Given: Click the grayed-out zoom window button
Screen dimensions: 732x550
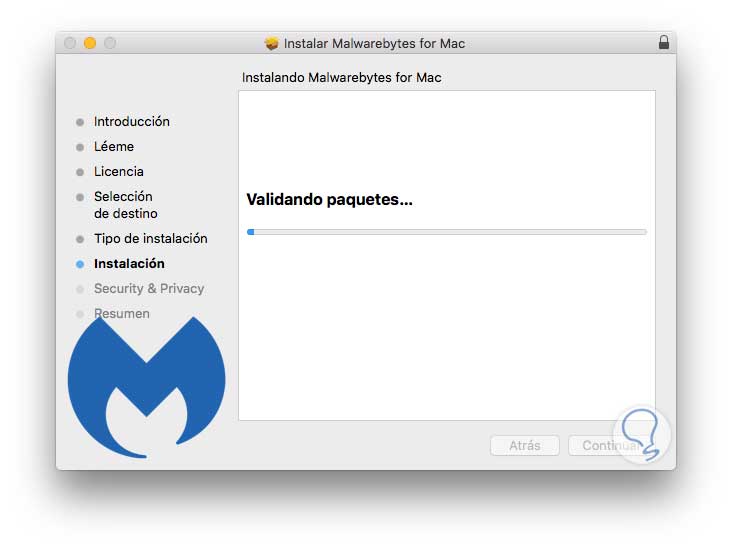Looking at the screenshot, I should click(110, 43).
